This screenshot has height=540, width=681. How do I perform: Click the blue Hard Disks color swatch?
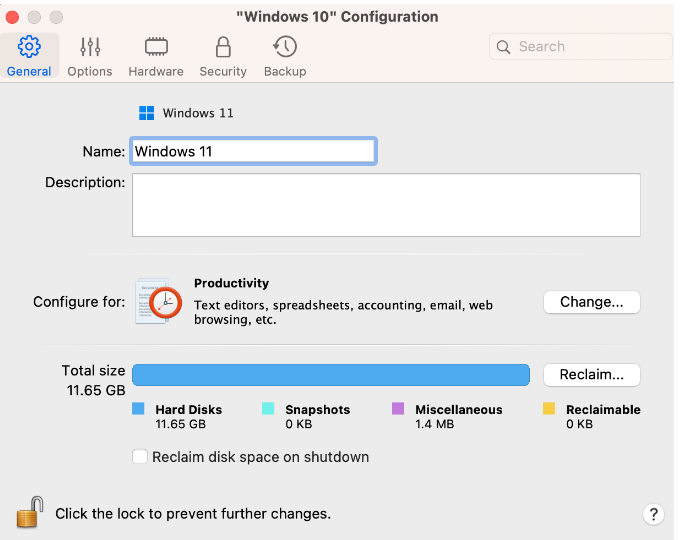[138, 409]
